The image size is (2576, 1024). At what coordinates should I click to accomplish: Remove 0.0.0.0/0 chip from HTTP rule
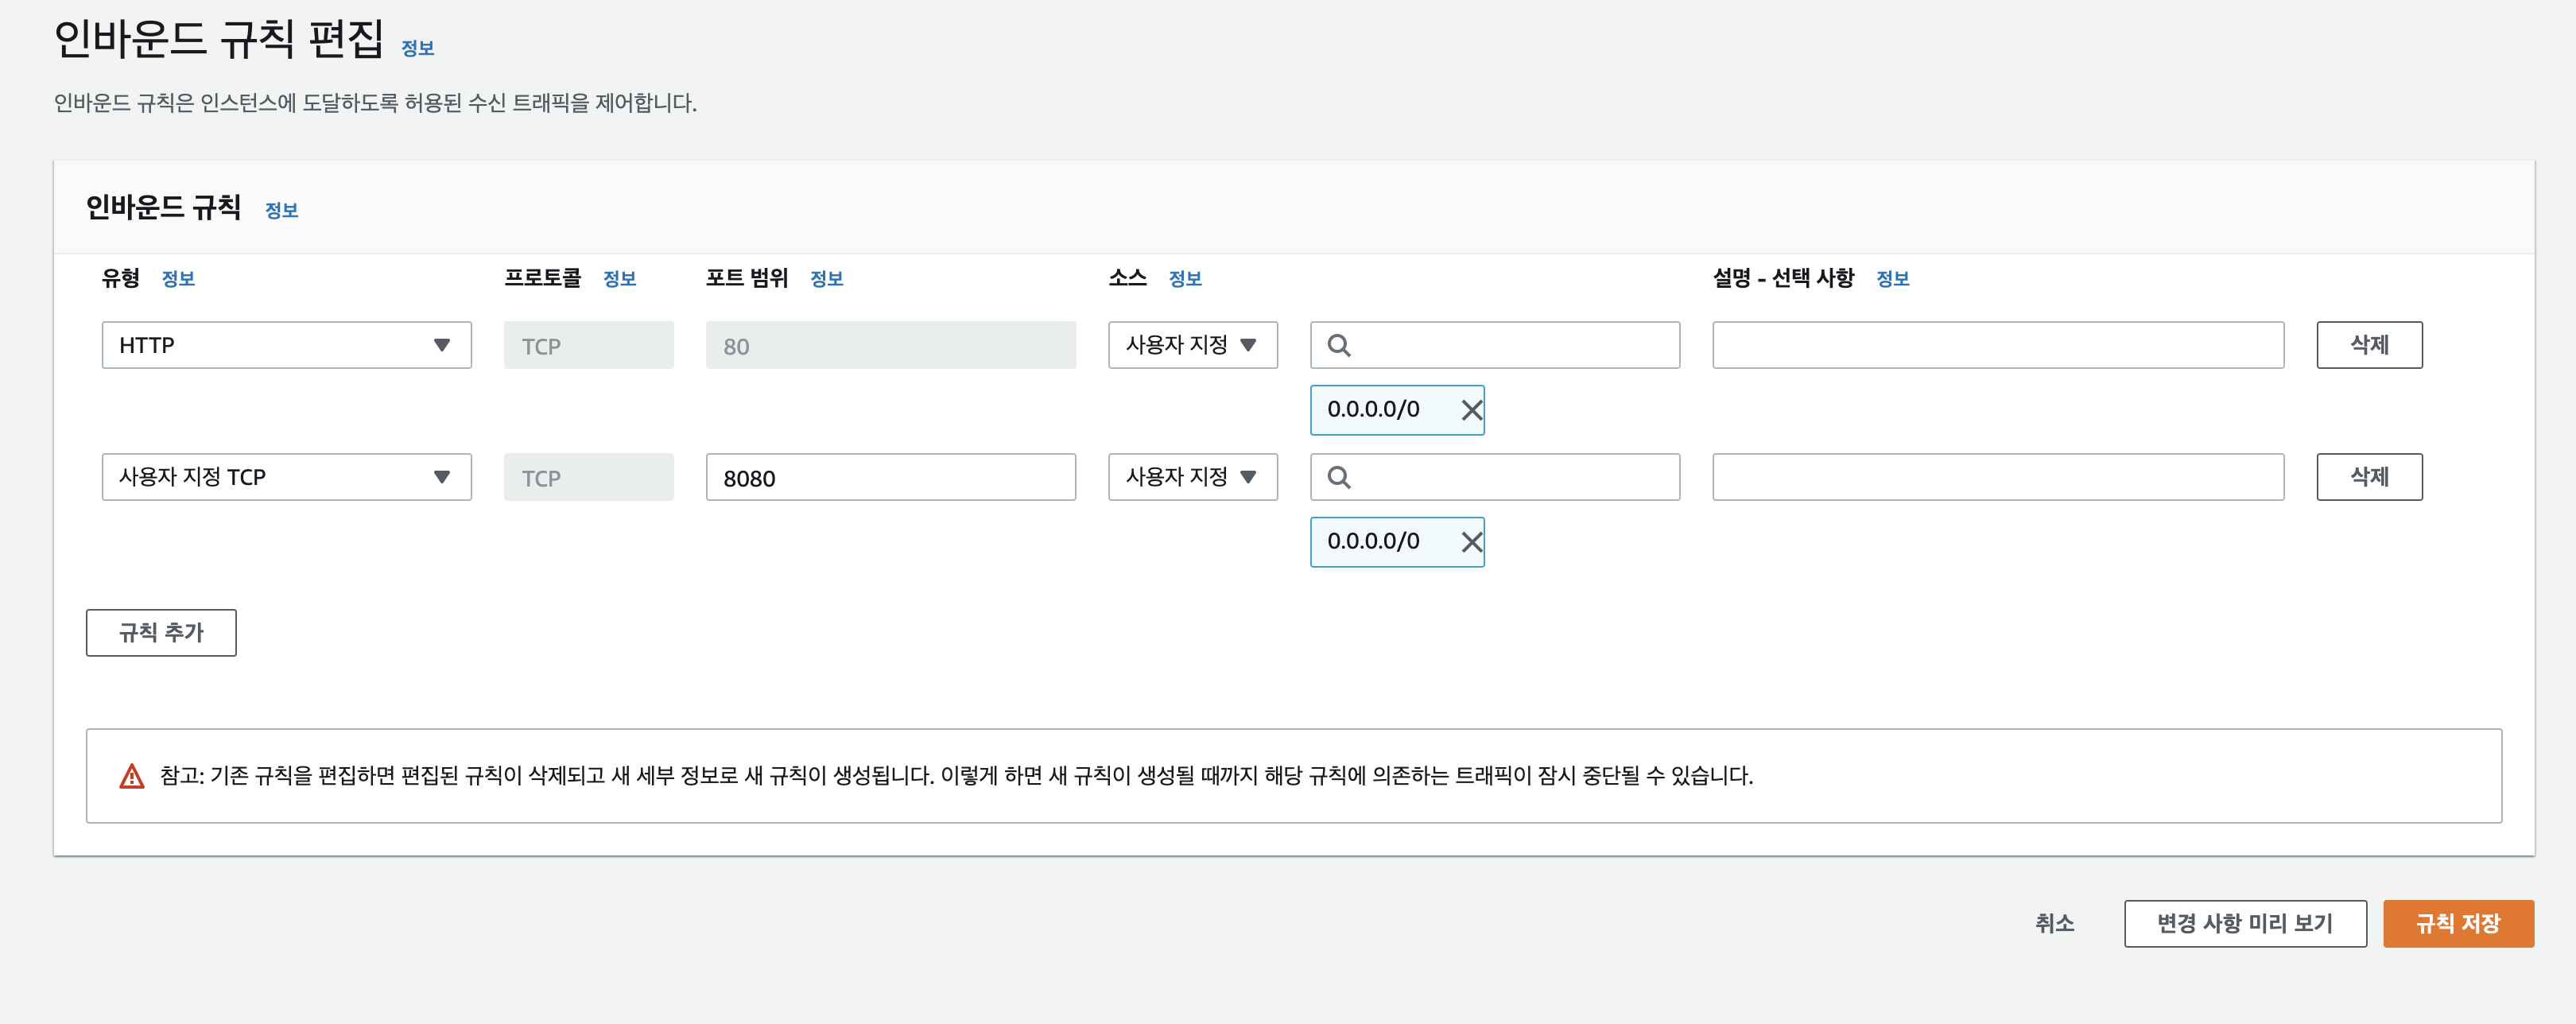point(1471,410)
